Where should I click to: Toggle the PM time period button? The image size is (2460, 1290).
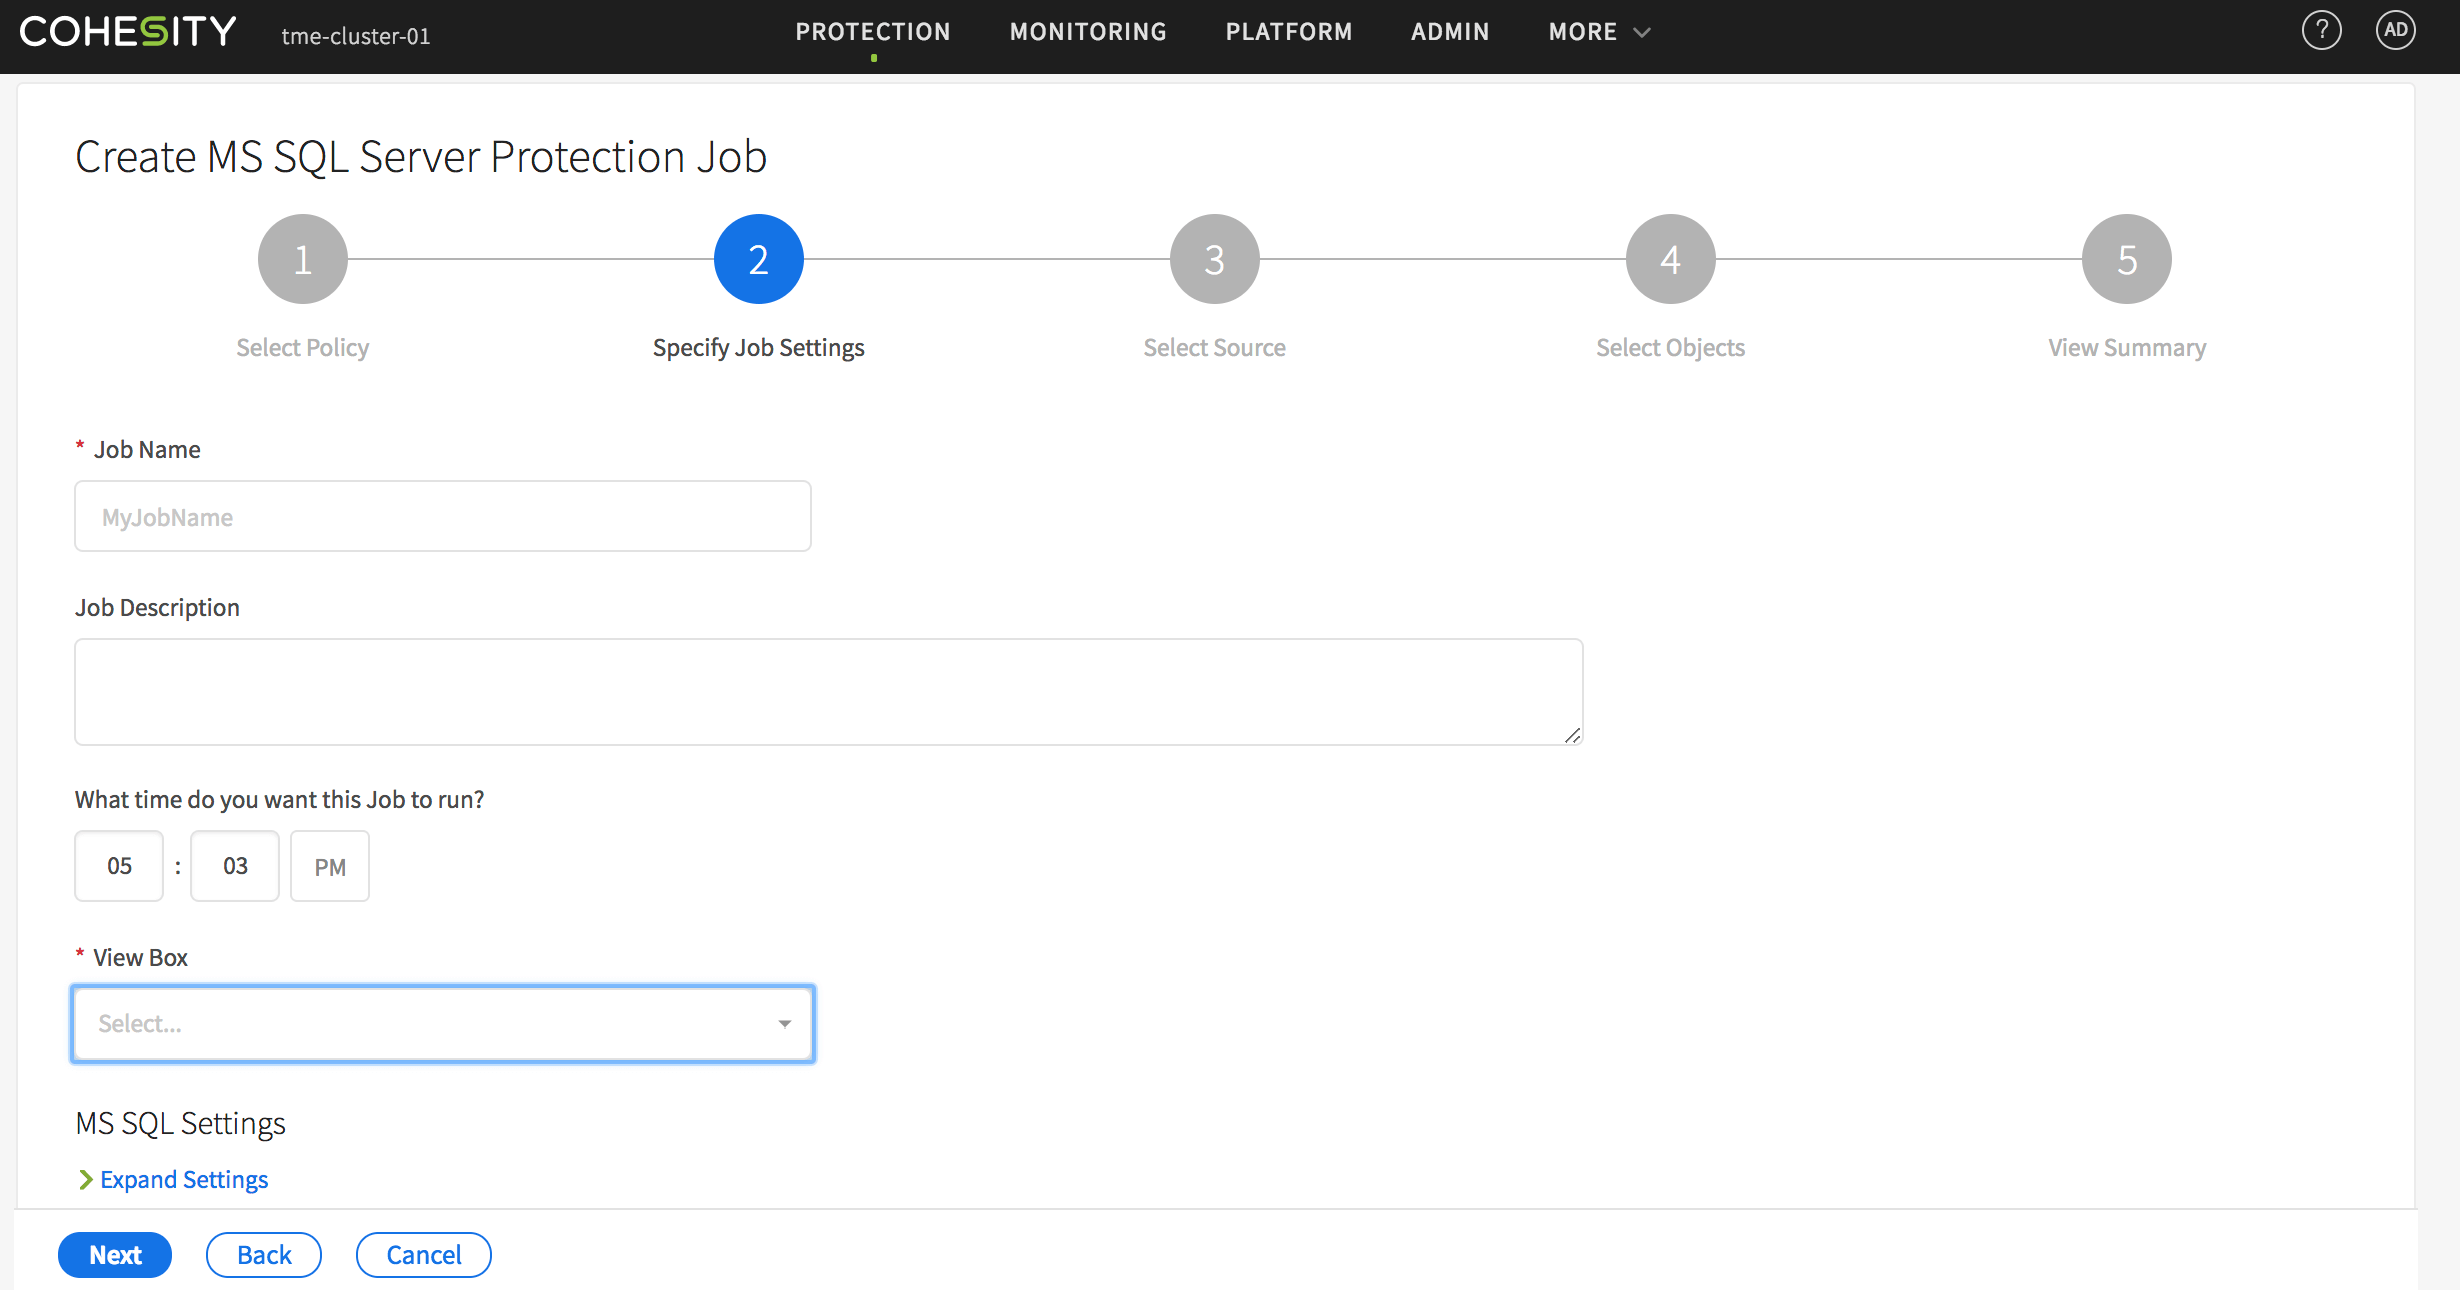click(x=330, y=866)
